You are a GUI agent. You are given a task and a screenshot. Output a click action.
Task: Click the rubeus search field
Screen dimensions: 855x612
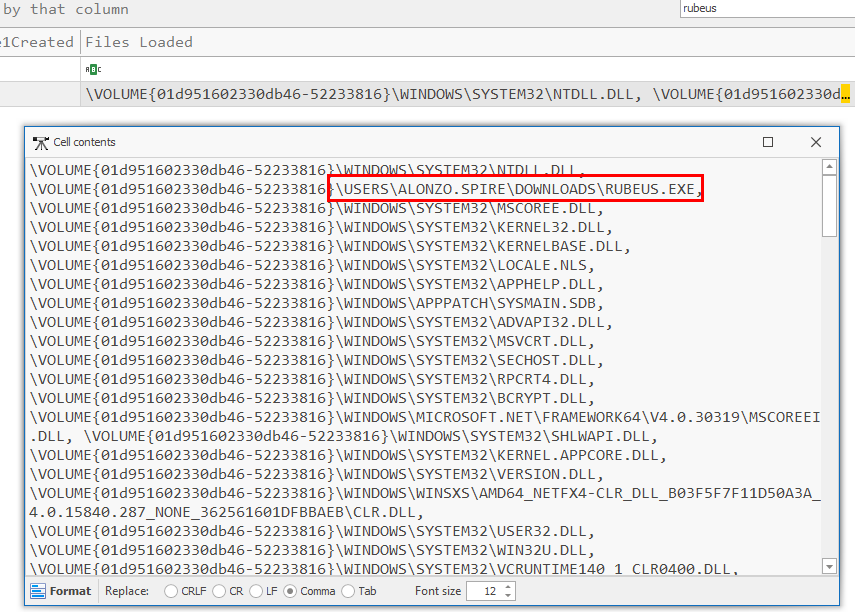[x=767, y=9]
